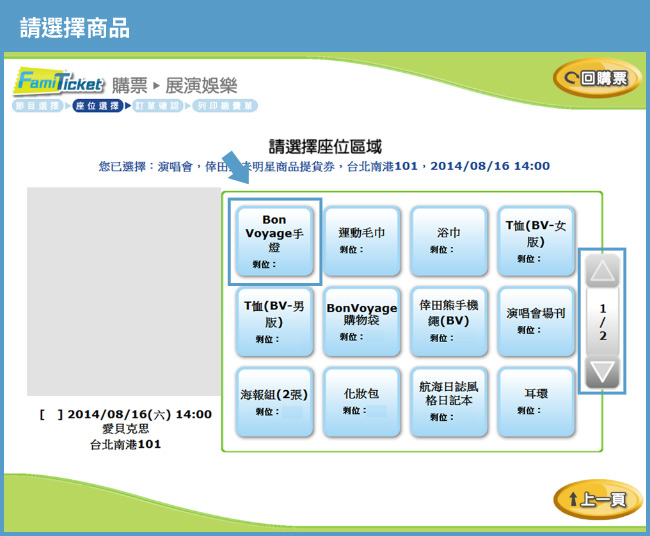The height and width of the screenshot is (536, 650).
Task: Pick the 倖田熊手機繩(BV) tile
Action: [449, 322]
